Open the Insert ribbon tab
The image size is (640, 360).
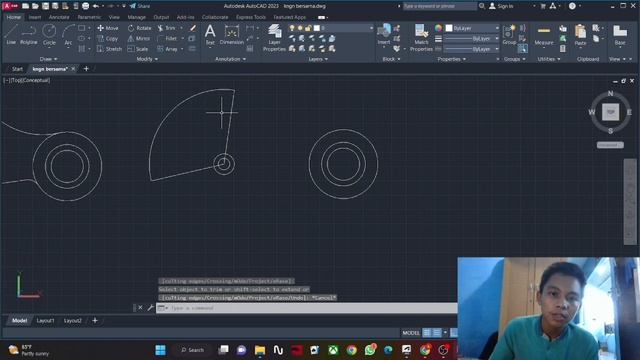click(x=35, y=17)
